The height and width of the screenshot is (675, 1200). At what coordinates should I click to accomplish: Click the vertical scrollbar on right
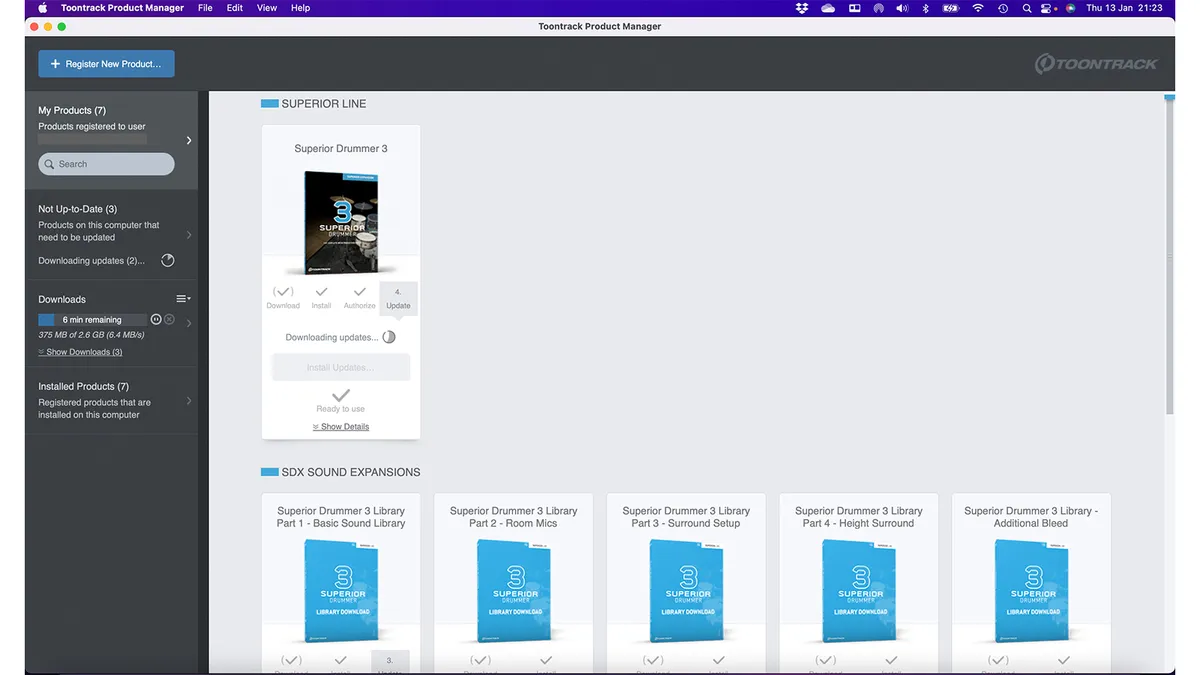click(x=1169, y=255)
